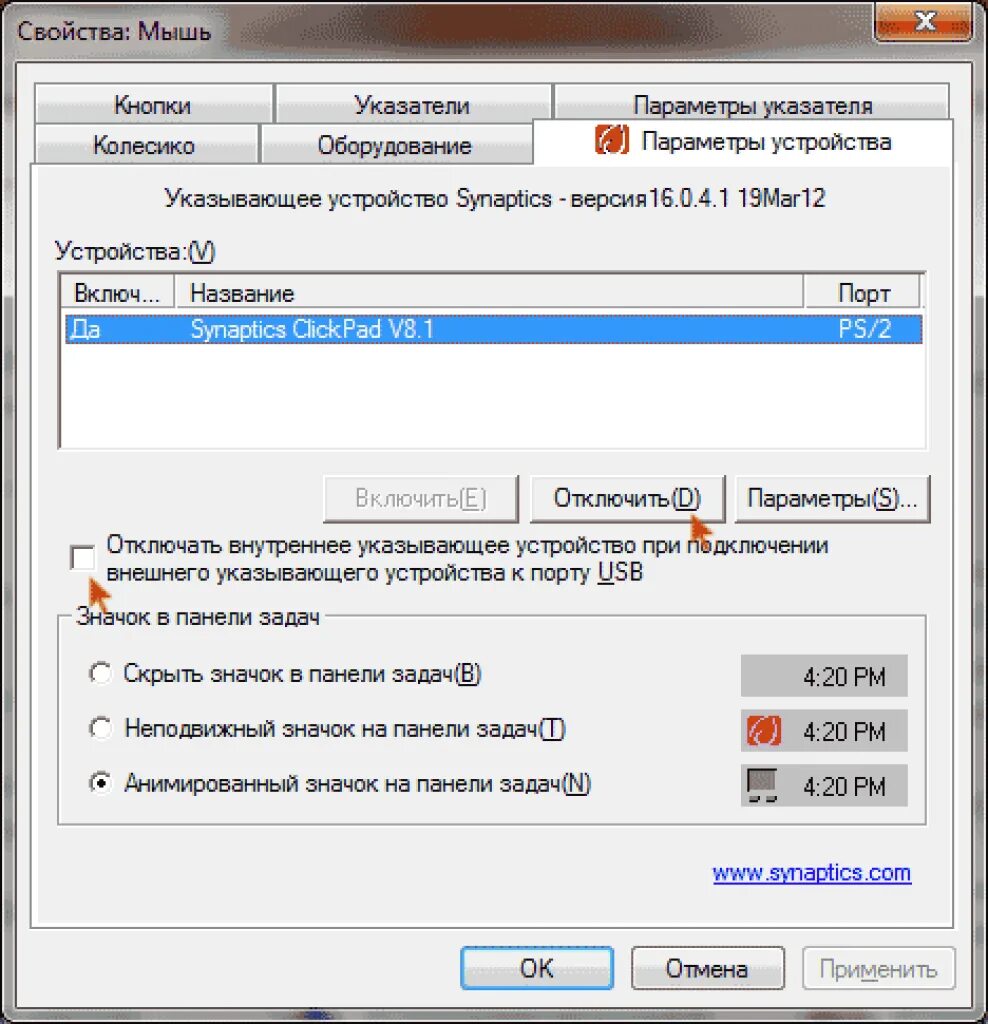The width and height of the screenshot is (988, 1024).
Task: Select Неподвижный значок на панели задач option
Action: tap(101, 728)
